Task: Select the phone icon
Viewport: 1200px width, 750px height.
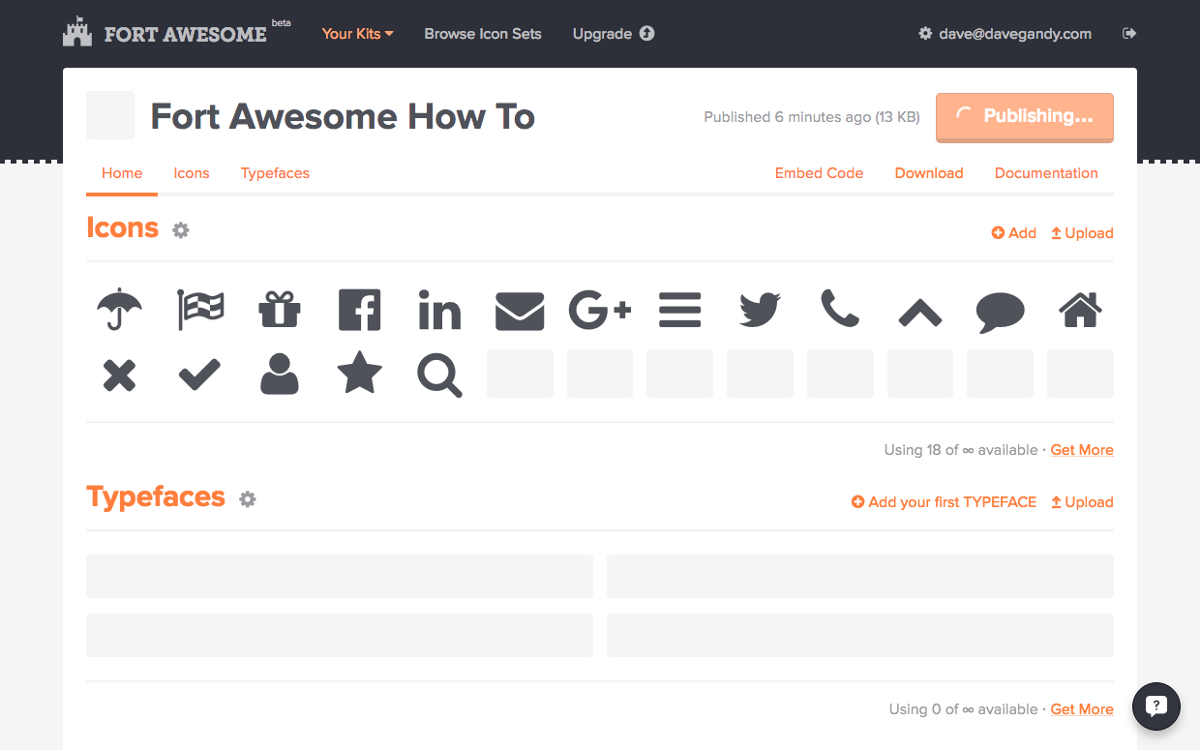Action: 839,310
